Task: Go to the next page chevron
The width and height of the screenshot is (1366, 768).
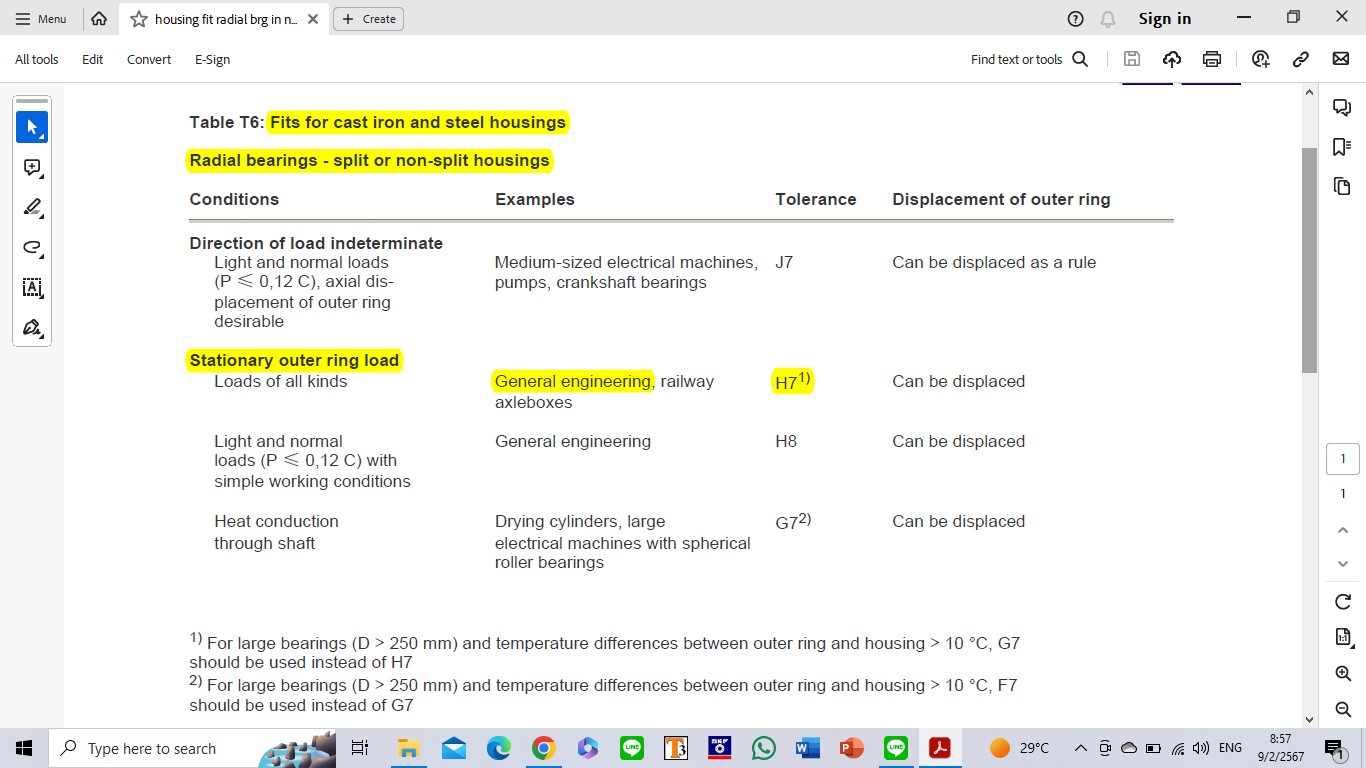Action: coord(1343,564)
